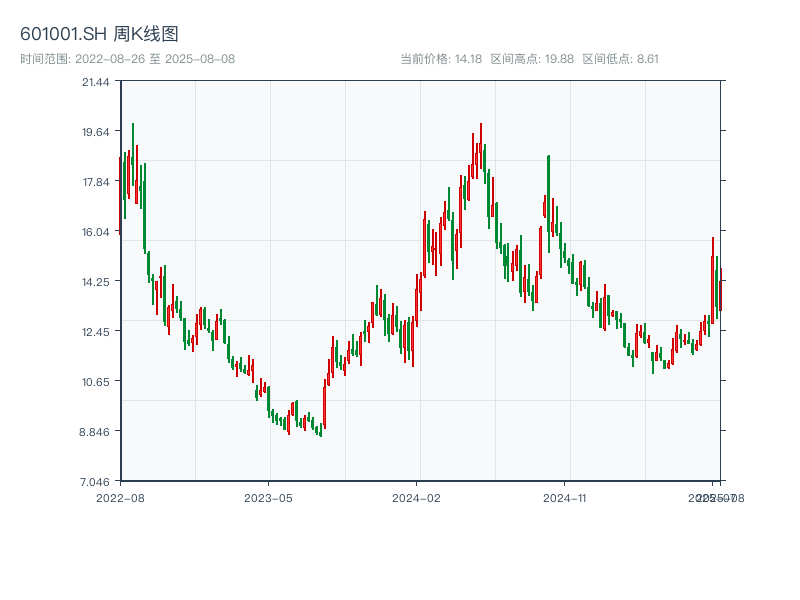The height and width of the screenshot is (600, 800).
Task: Click the tall green candle at late 2024 spike
Action: tap(549, 204)
